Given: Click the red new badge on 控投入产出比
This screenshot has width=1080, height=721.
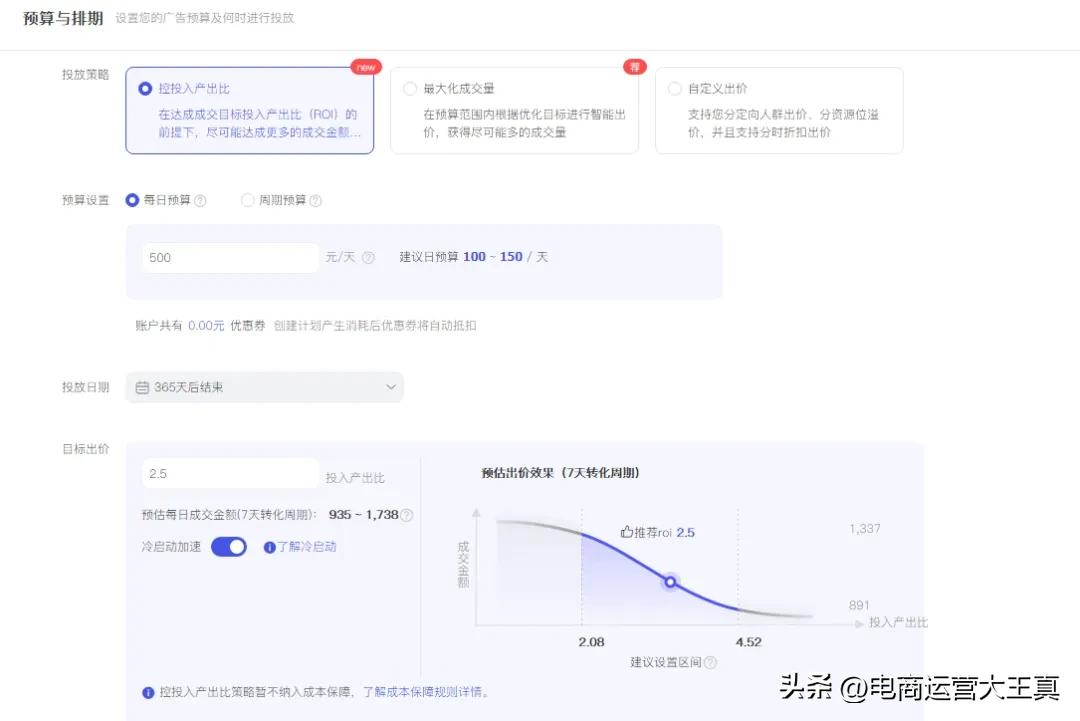Looking at the screenshot, I should [366, 67].
